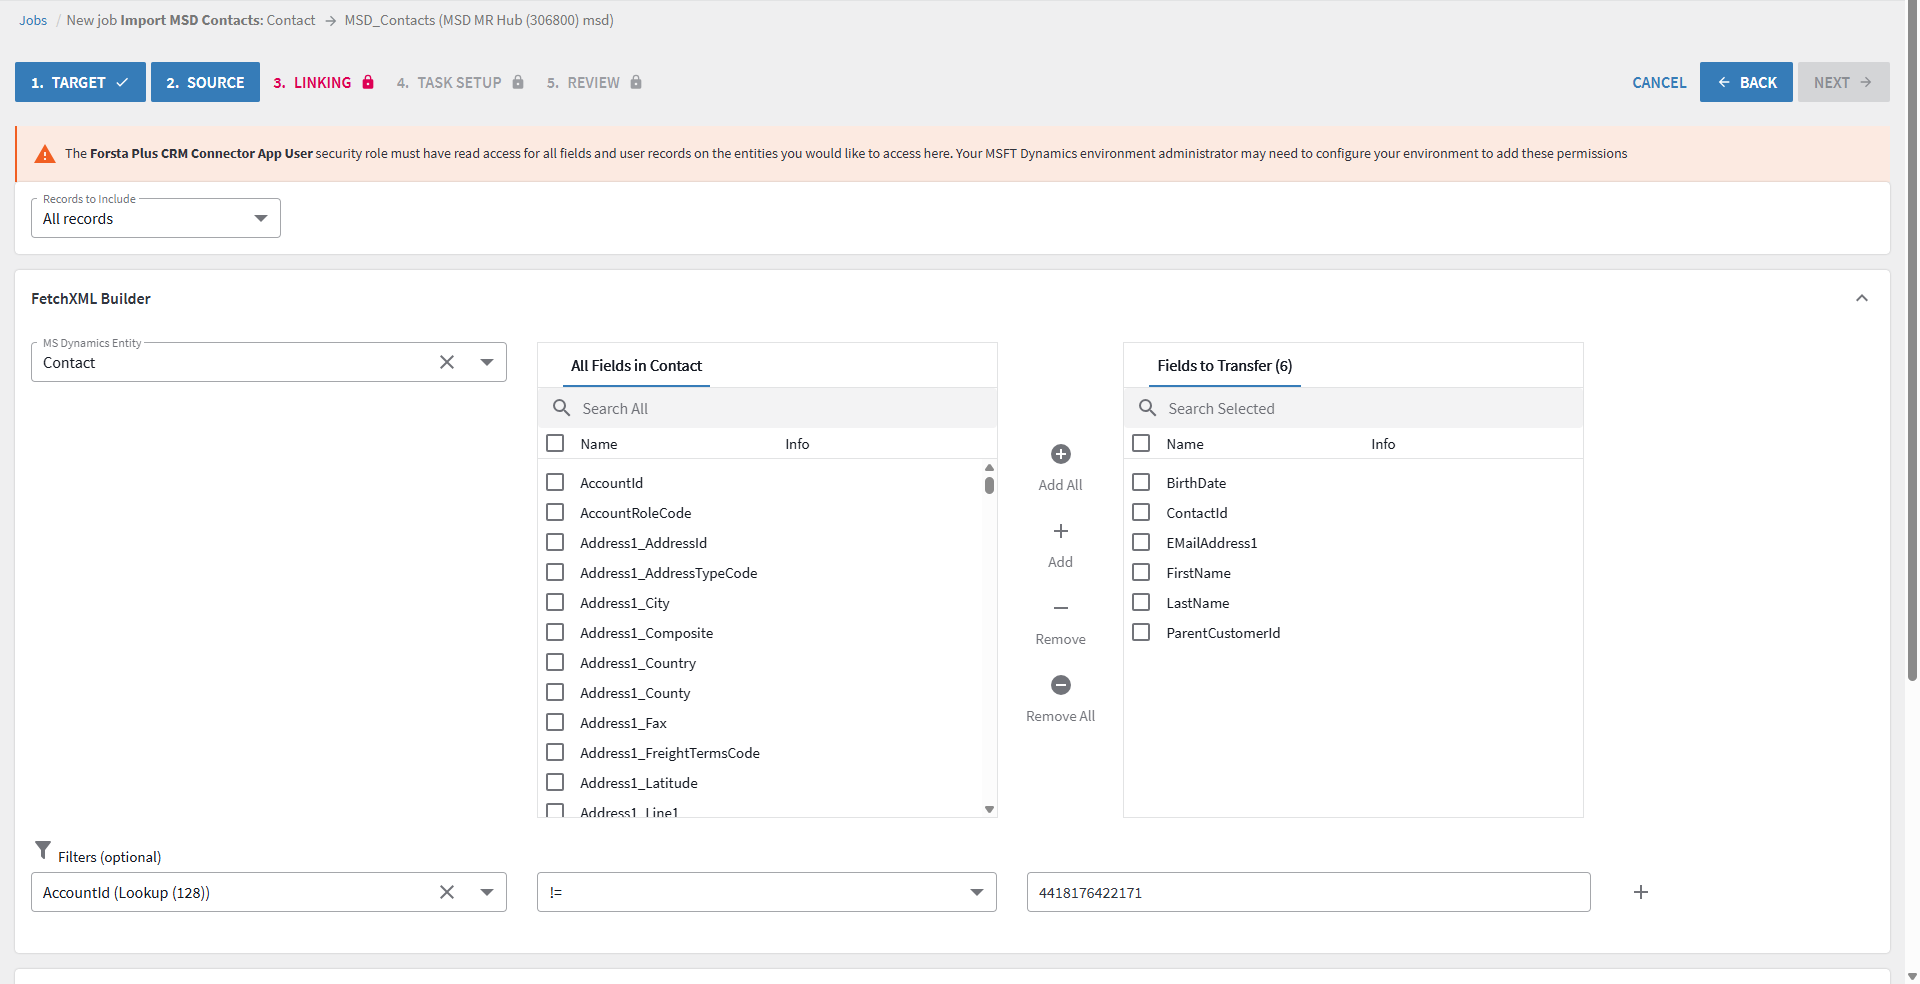The height and width of the screenshot is (984, 1920).
Task: Click the Cancel button
Action: [1659, 82]
